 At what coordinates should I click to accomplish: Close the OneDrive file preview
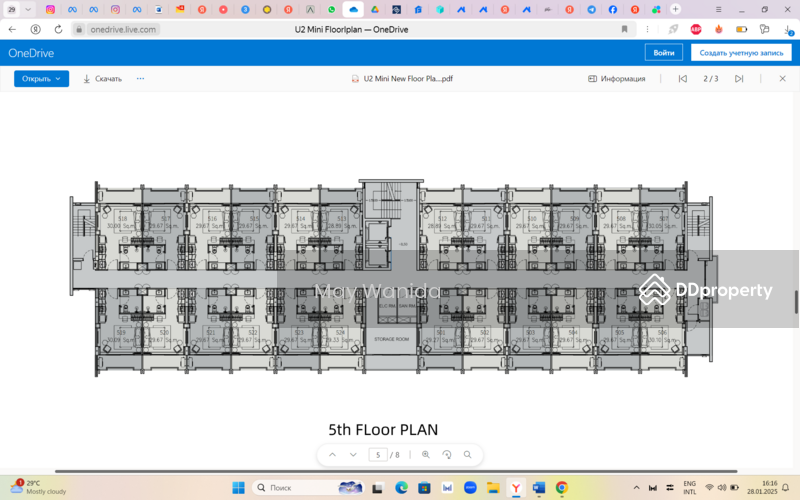pyautogui.click(x=783, y=79)
